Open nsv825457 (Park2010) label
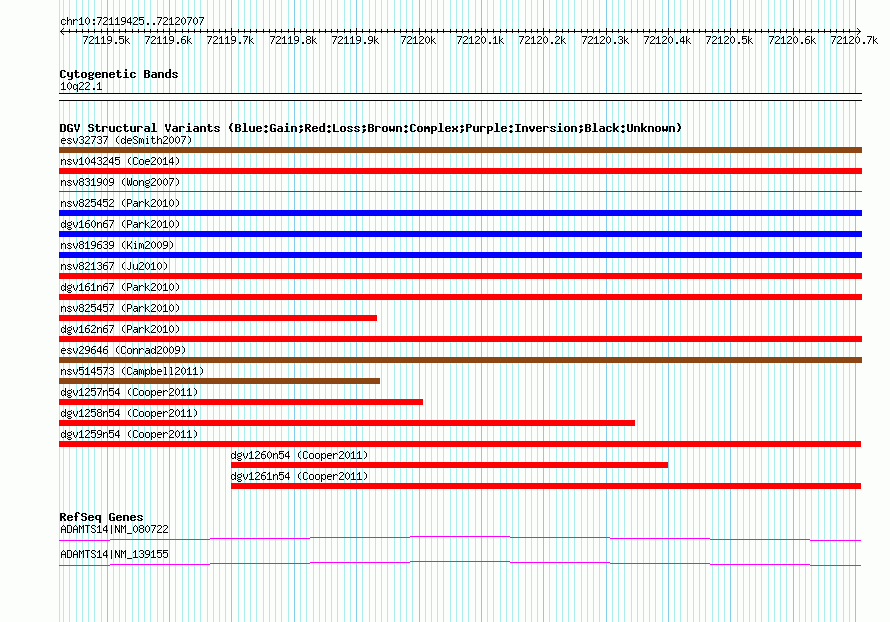 (120, 308)
